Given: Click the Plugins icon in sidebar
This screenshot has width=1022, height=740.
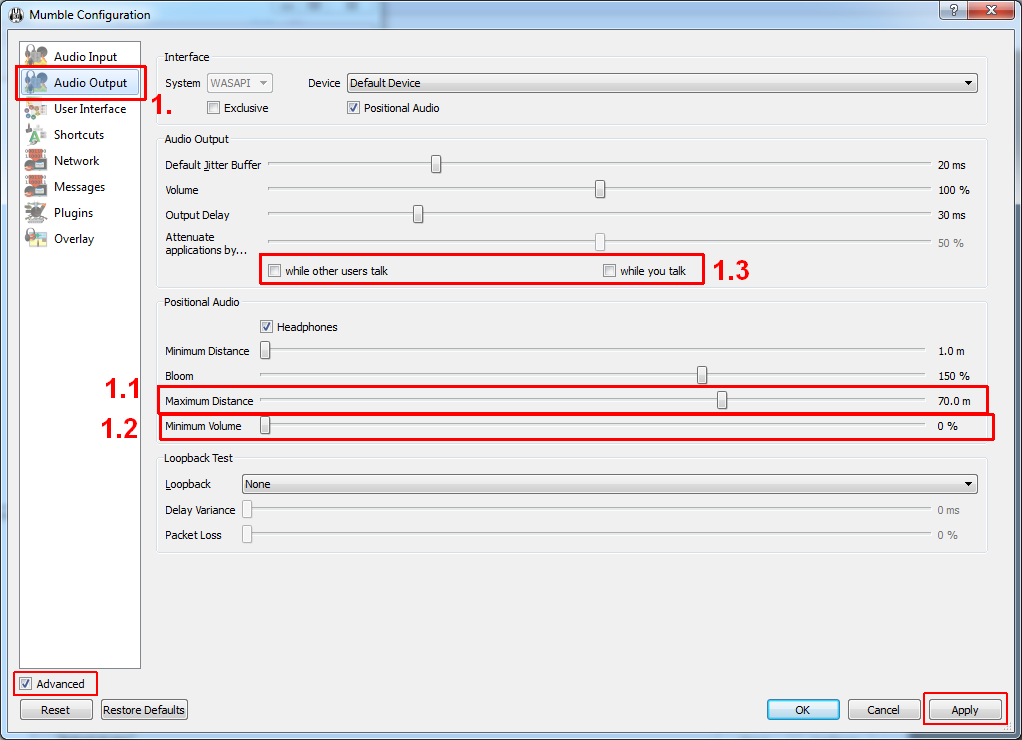Looking at the screenshot, I should [x=36, y=213].
